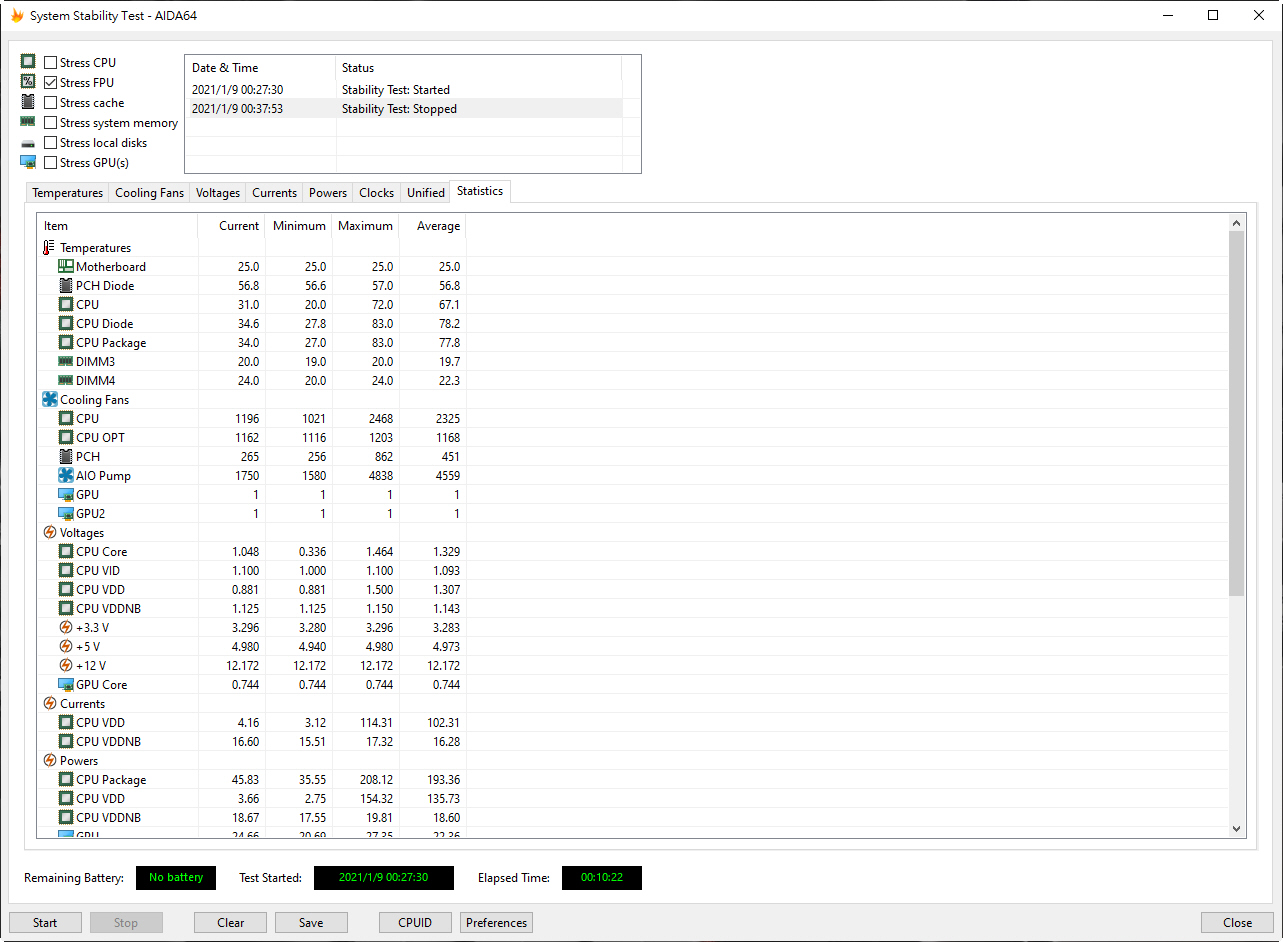Click the statistics scrollbar up arrow
Screen dimensions: 1283x942
(1237, 223)
